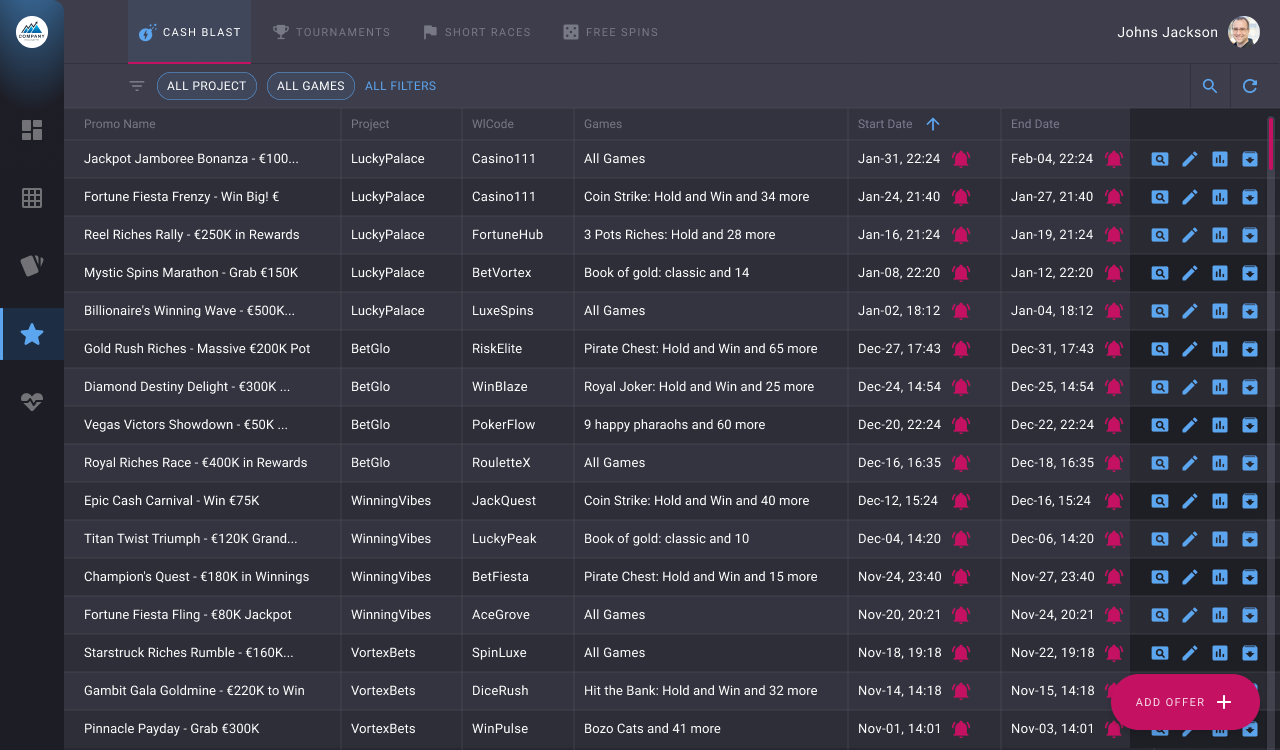This screenshot has height=750, width=1280.
Task: Open the All Games filter dropdown
Action: tap(311, 86)
